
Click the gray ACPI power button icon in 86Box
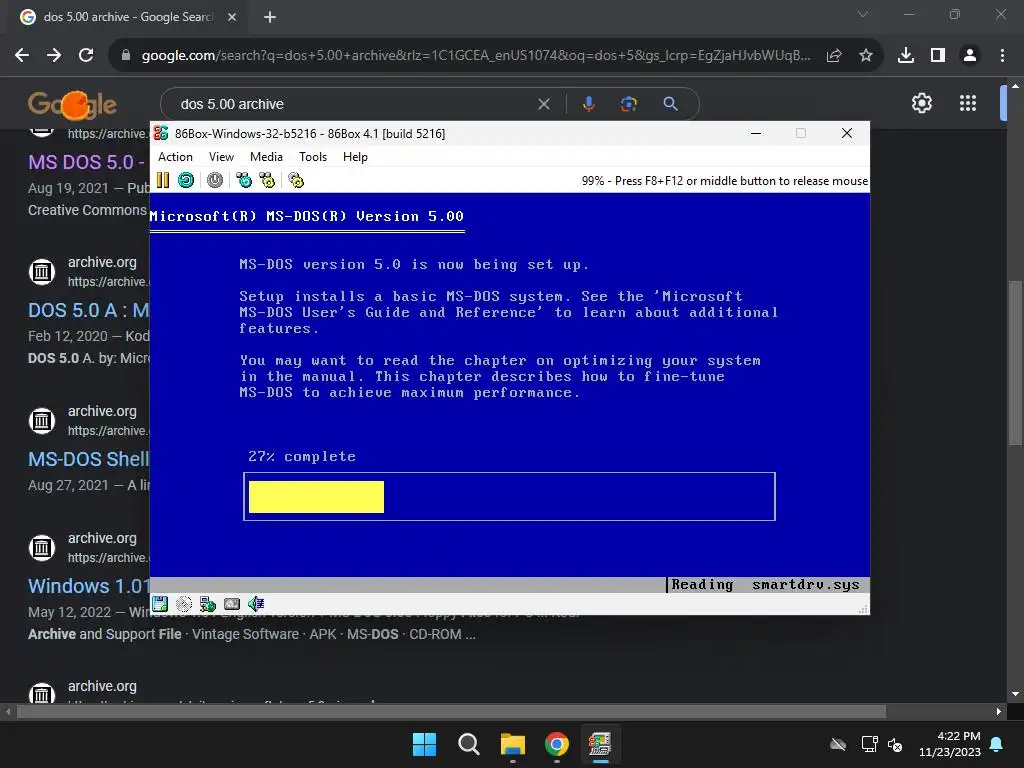point(215,180)
